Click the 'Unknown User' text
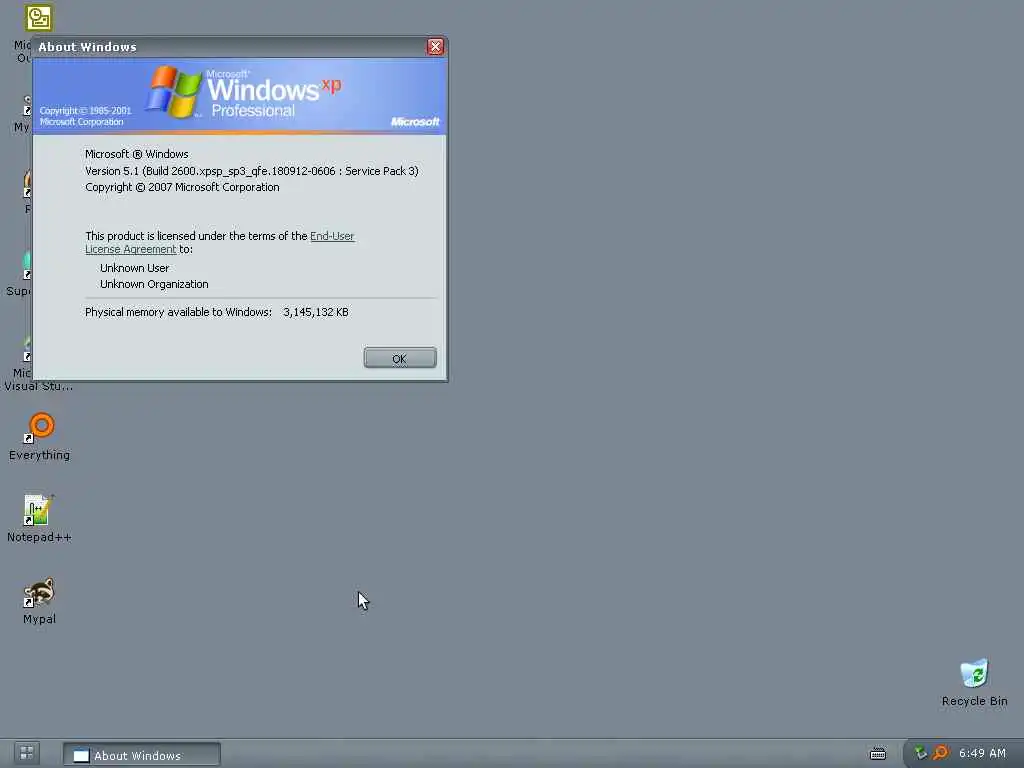The height and width of the screenshot is (768, 1024). point(135,268)
